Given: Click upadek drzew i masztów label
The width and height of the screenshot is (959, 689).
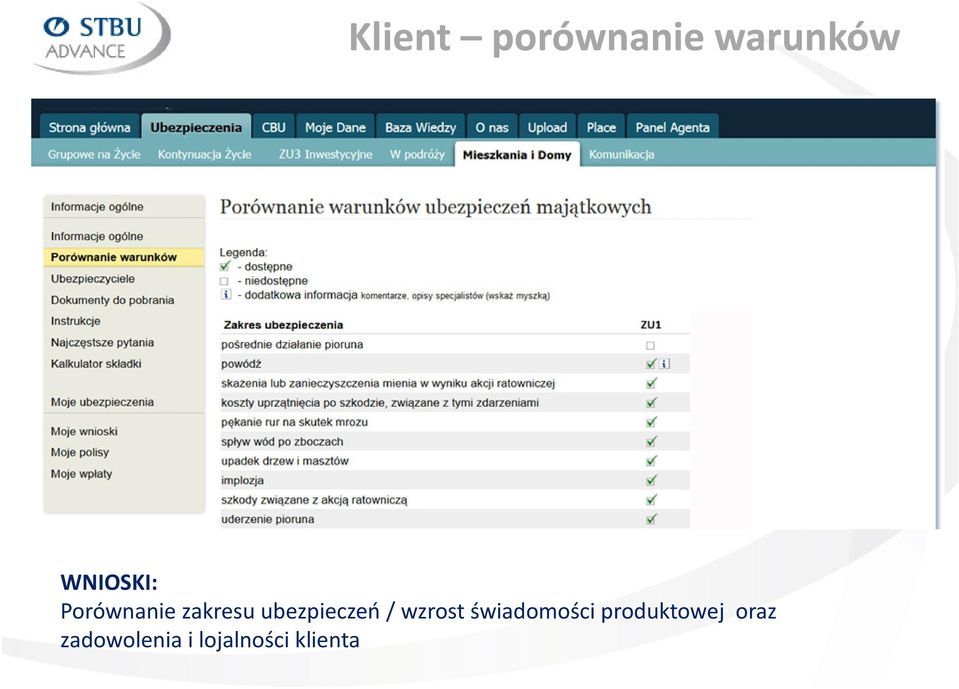Looking at the screenshot, I should point(284,461).
